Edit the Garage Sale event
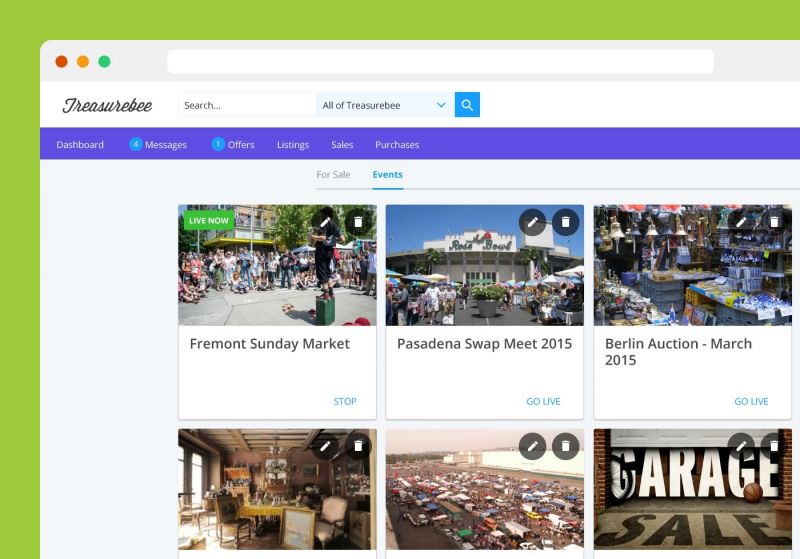The width and height of the screenshot is (800, 559). [x=741, y=446]
